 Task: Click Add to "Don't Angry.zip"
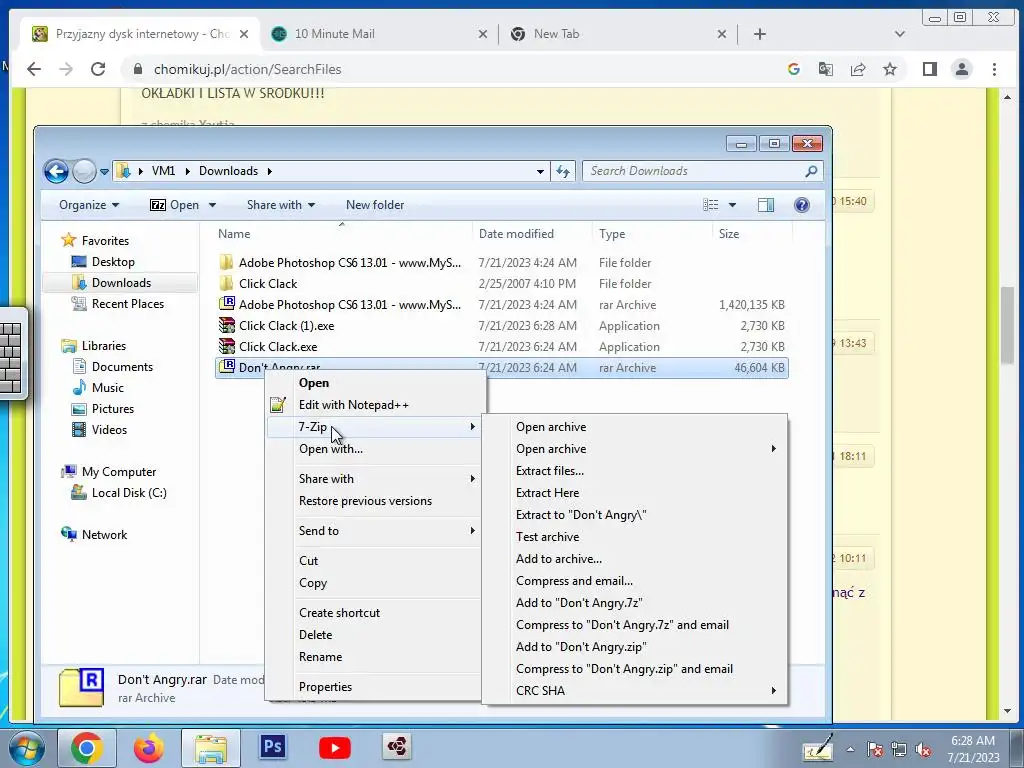(x=581, y=647)
